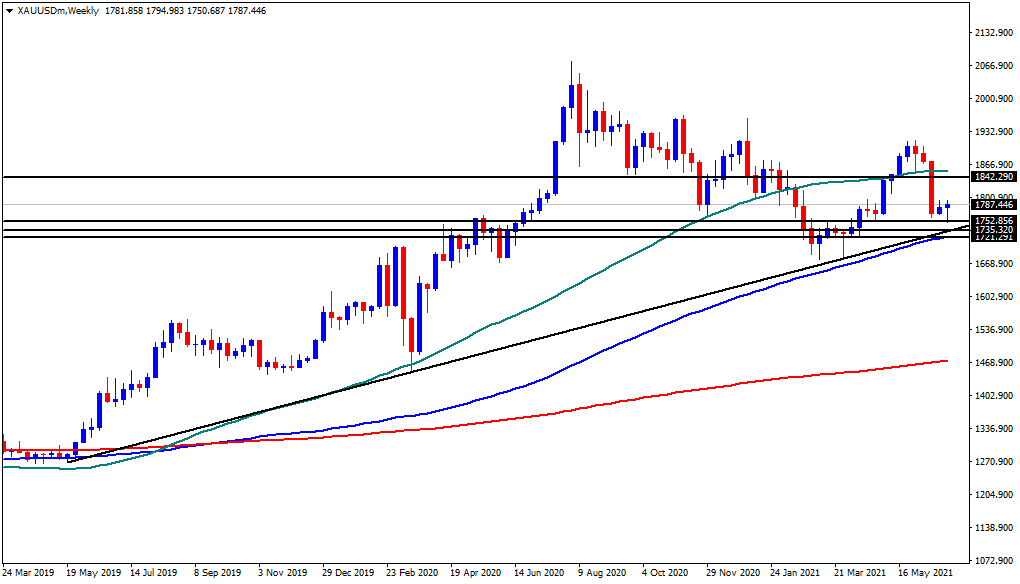The image size is (1020, 584).
Task: Click the 21 Mar 2021 date label
Action: 860,573
